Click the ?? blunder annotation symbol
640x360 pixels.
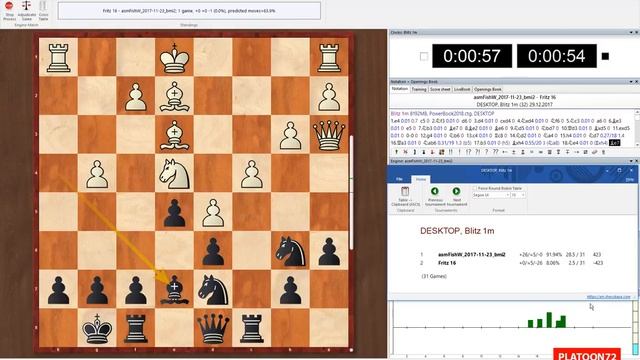pyautogui.click(x=496, y=152)
